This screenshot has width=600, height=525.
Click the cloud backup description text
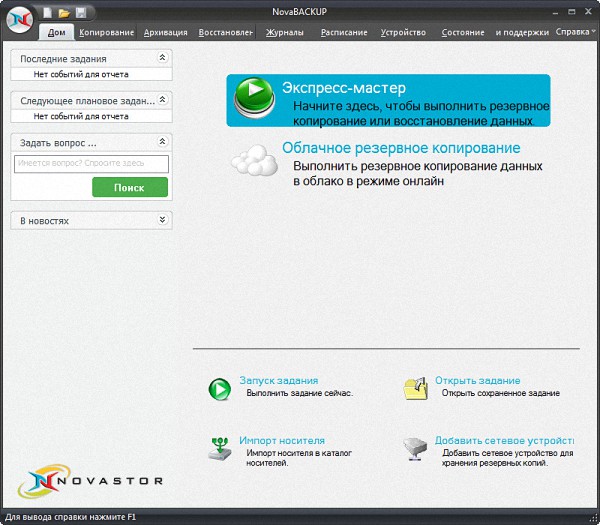[x=417, y=173]
